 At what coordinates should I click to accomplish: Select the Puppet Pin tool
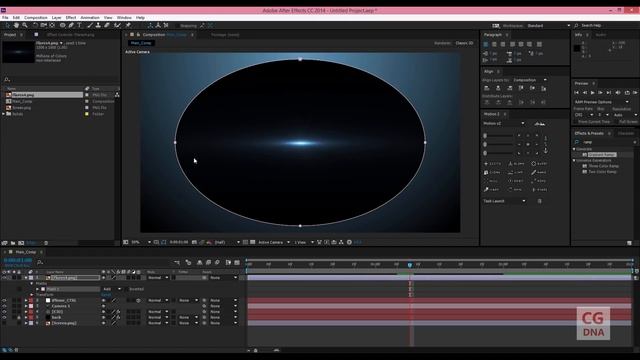128,25
